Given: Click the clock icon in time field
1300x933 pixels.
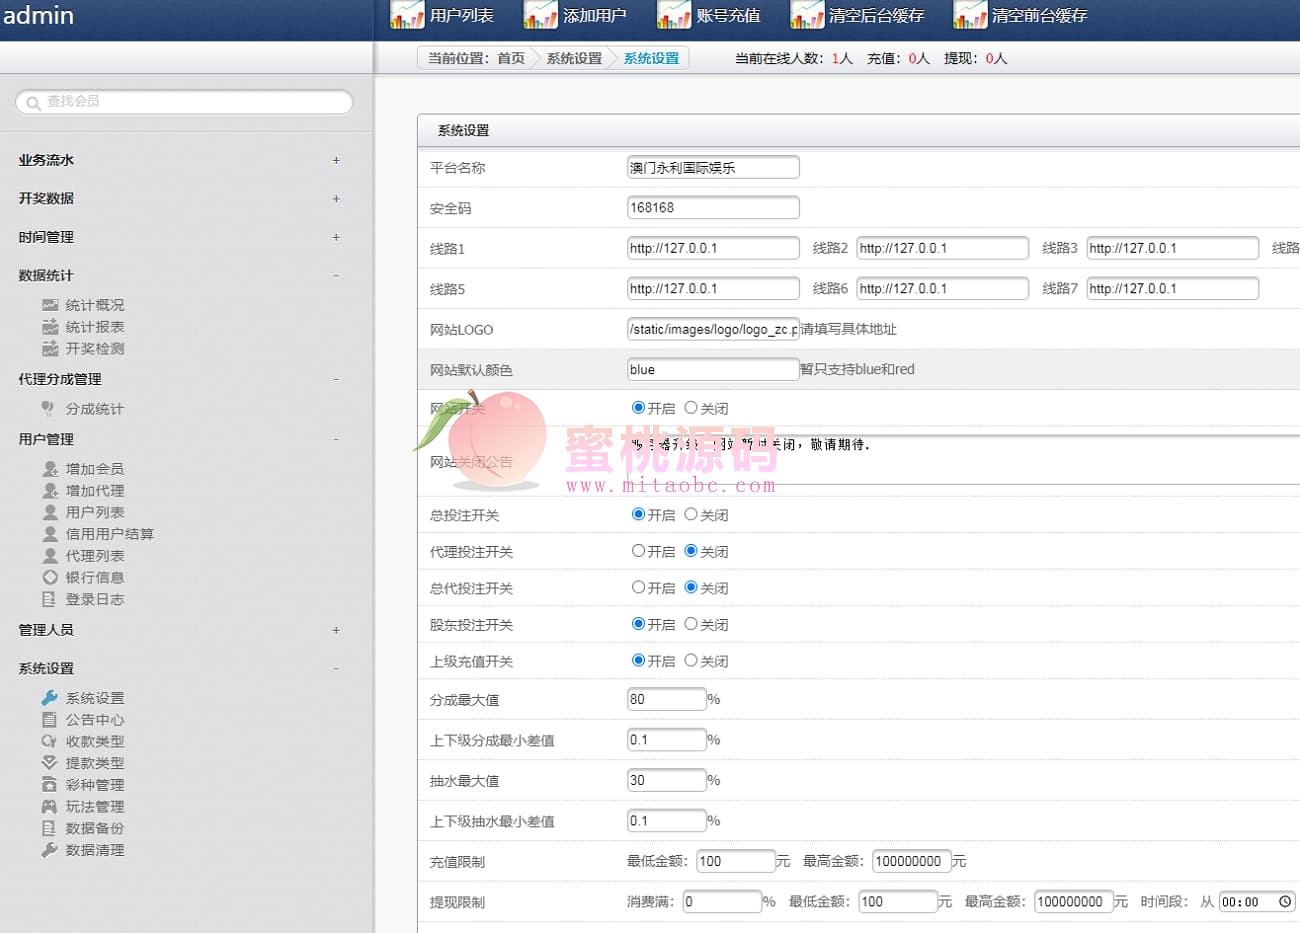Looking at the screenshot, I should pos(1285,902).
